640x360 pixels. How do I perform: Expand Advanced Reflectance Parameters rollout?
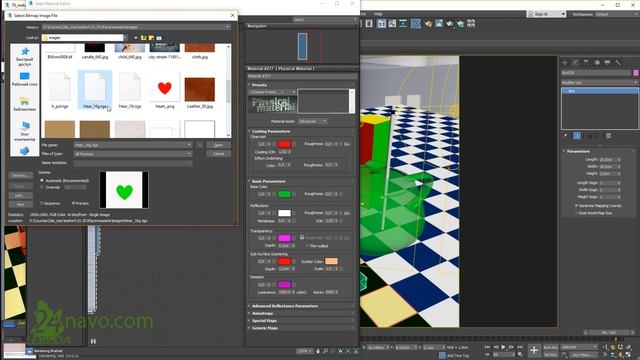(284, 306)
